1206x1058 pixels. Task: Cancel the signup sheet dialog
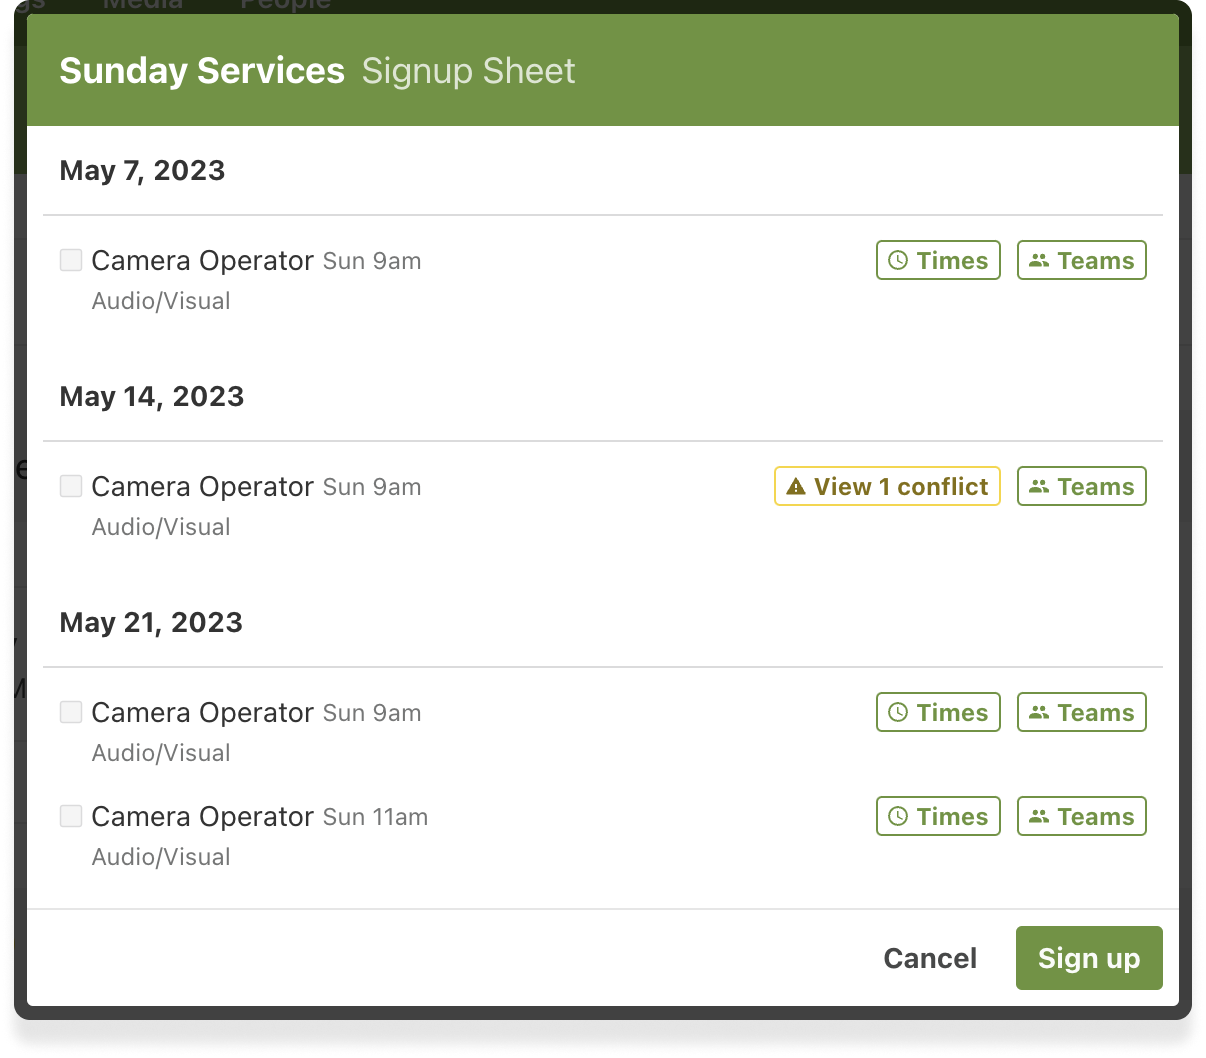click(930, 958)
